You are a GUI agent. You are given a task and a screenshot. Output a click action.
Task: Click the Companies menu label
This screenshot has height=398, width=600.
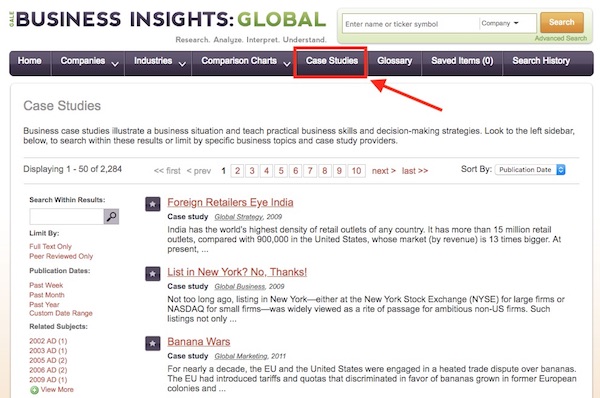[83, 60]
